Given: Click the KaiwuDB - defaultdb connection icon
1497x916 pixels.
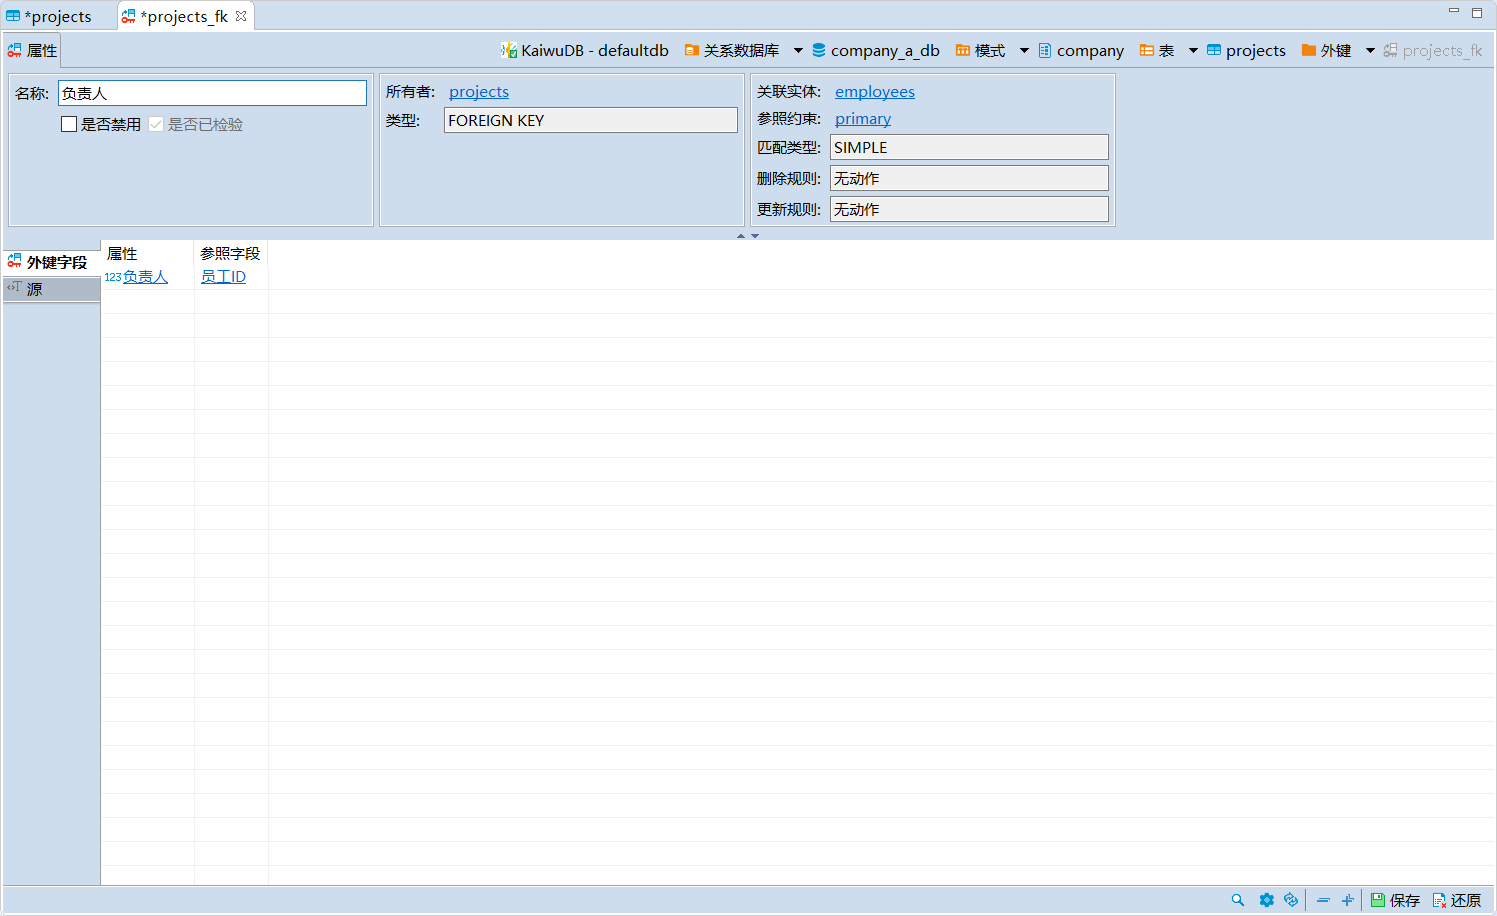Looking at the screenshot, I should 509,50.
